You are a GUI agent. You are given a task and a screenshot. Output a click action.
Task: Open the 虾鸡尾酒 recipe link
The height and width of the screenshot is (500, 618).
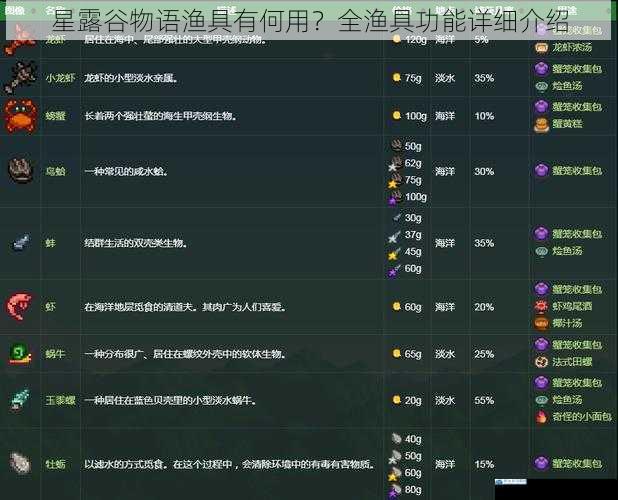(x=572, y=306)
